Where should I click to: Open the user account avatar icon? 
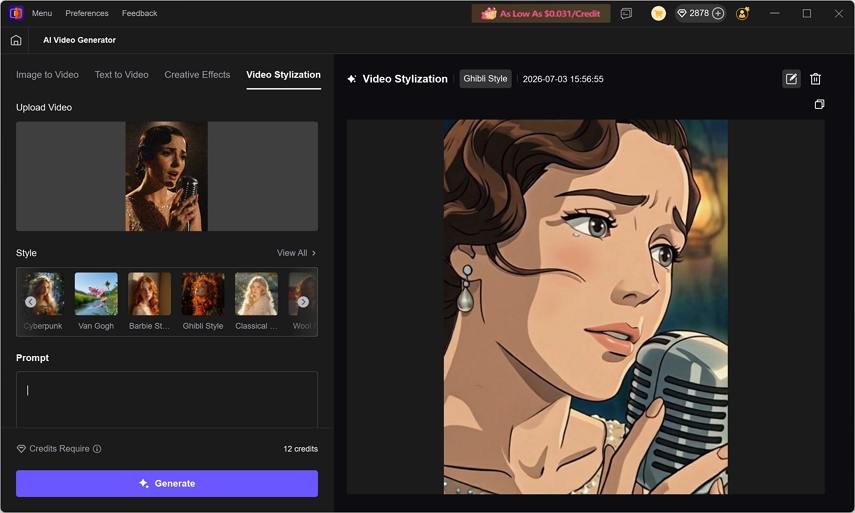coord(742,13)
